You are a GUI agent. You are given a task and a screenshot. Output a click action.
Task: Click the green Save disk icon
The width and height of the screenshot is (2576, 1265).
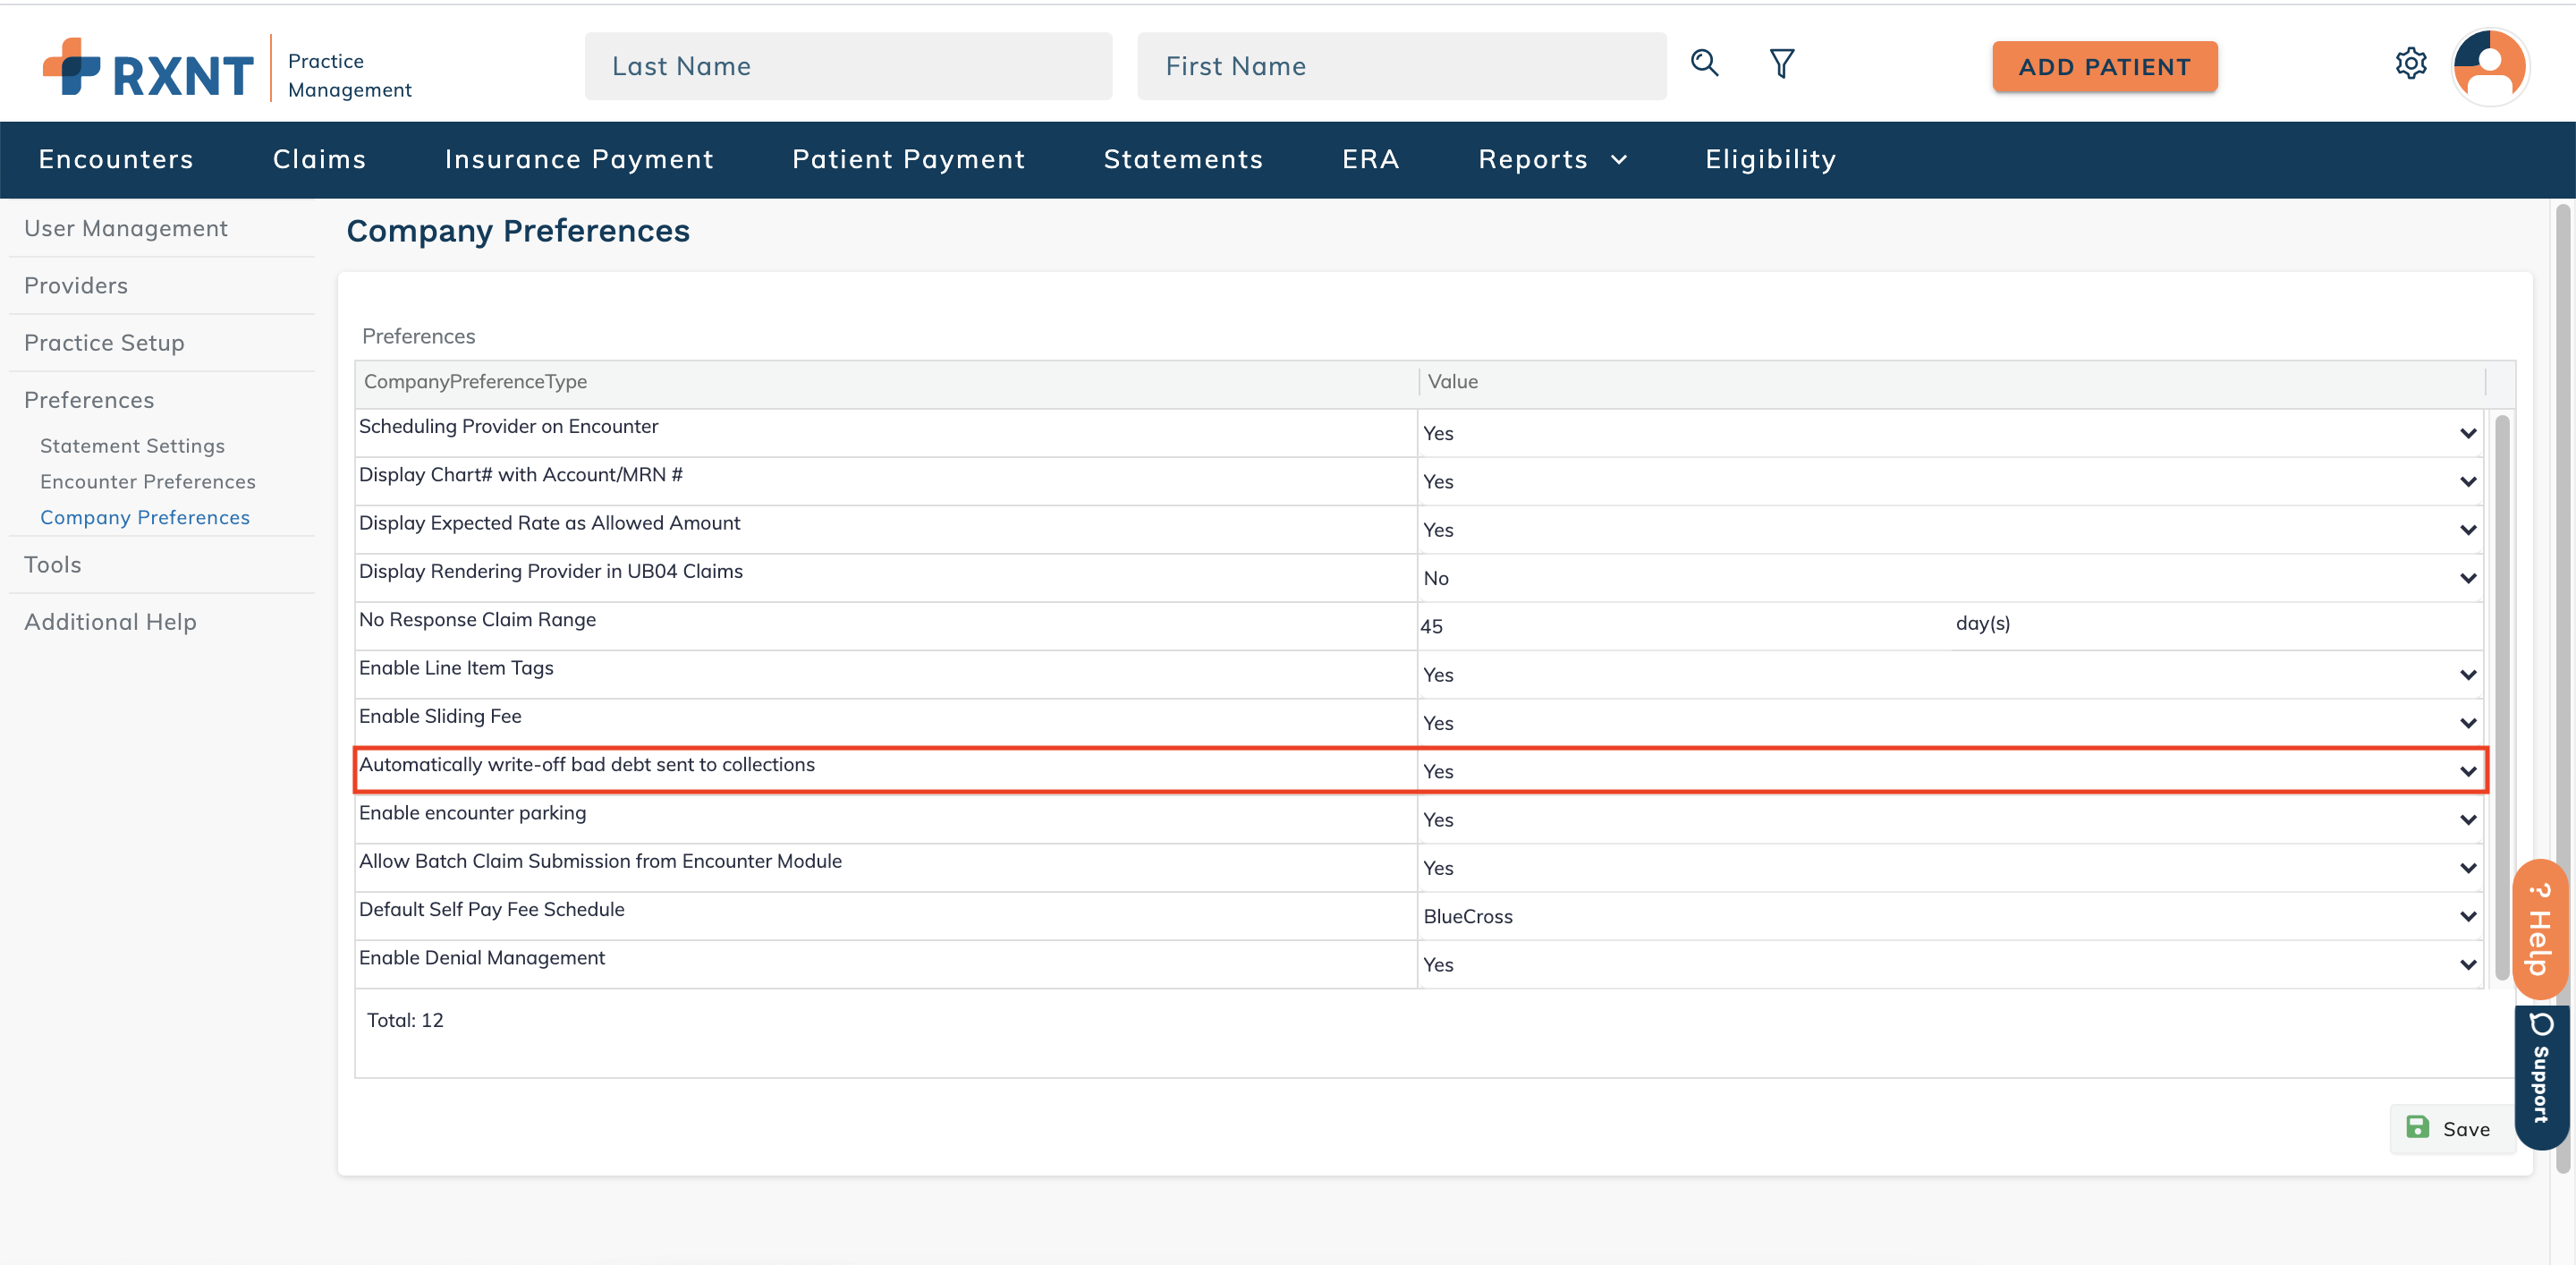[x=2418, y=1127]
